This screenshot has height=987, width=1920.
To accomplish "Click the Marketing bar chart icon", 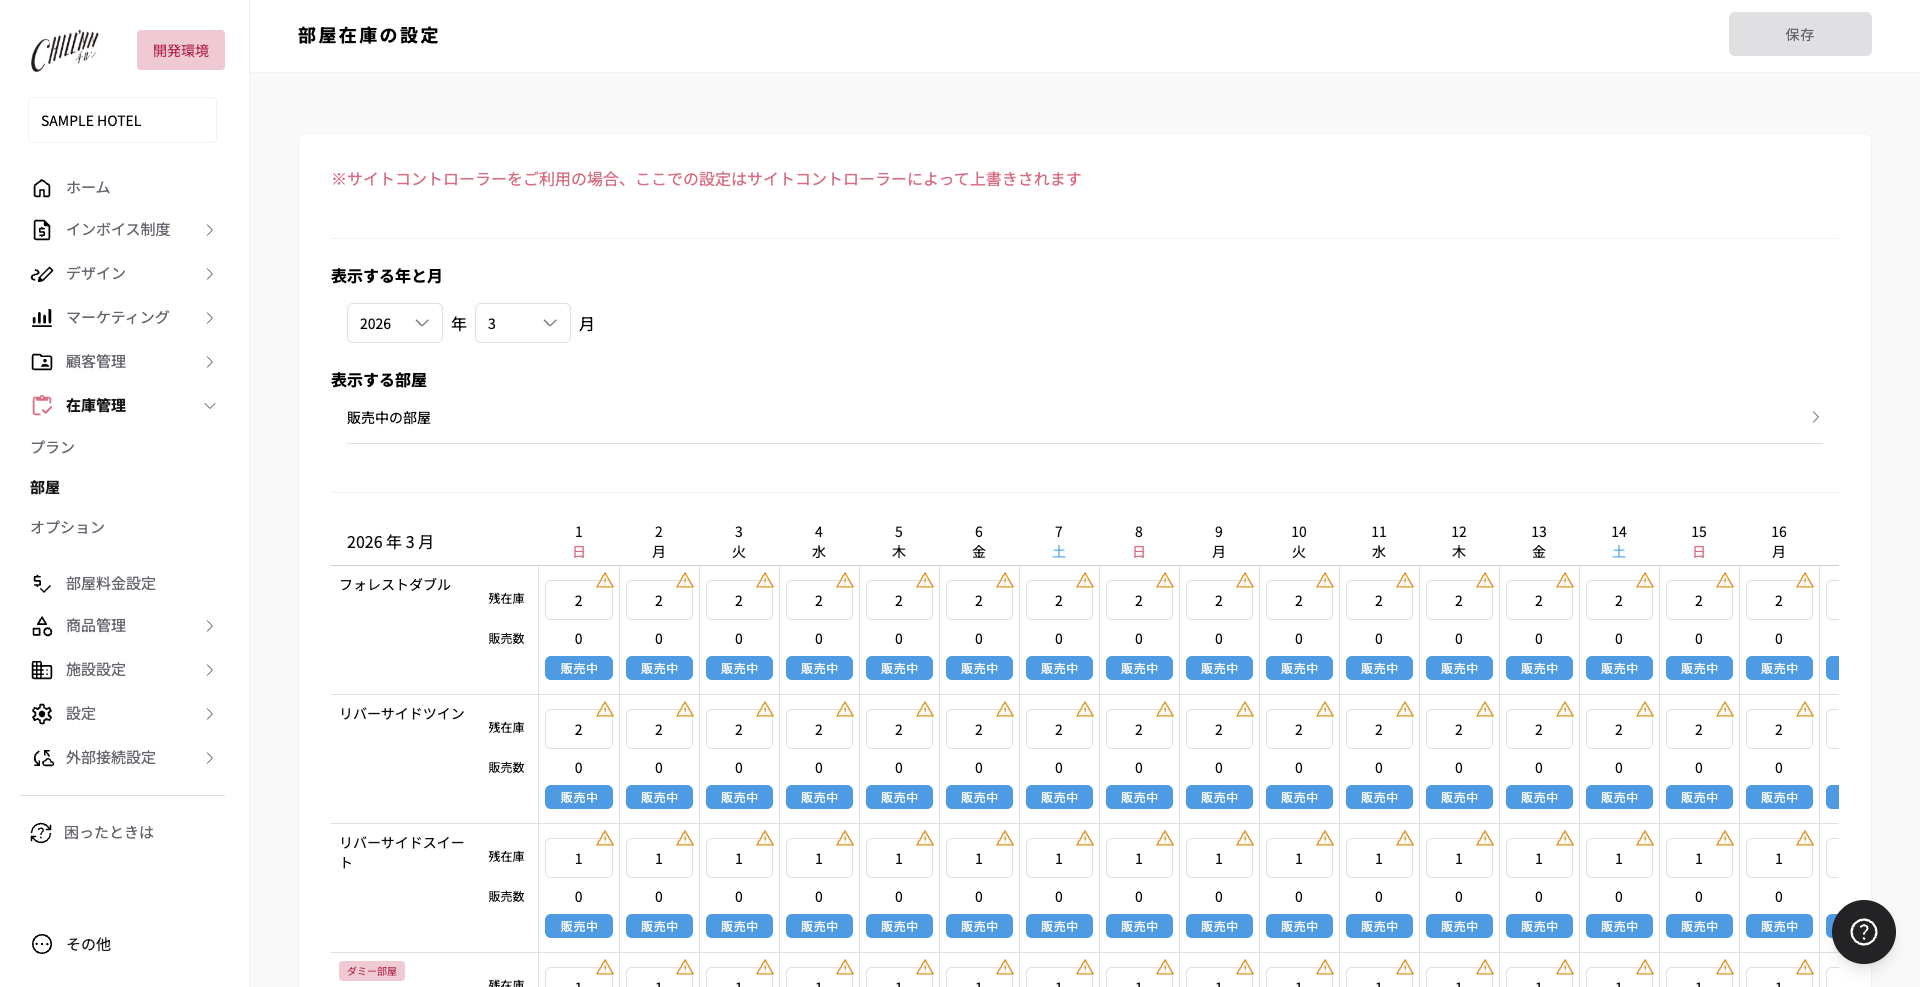I will pyautogui.click(x=42, y=318).
